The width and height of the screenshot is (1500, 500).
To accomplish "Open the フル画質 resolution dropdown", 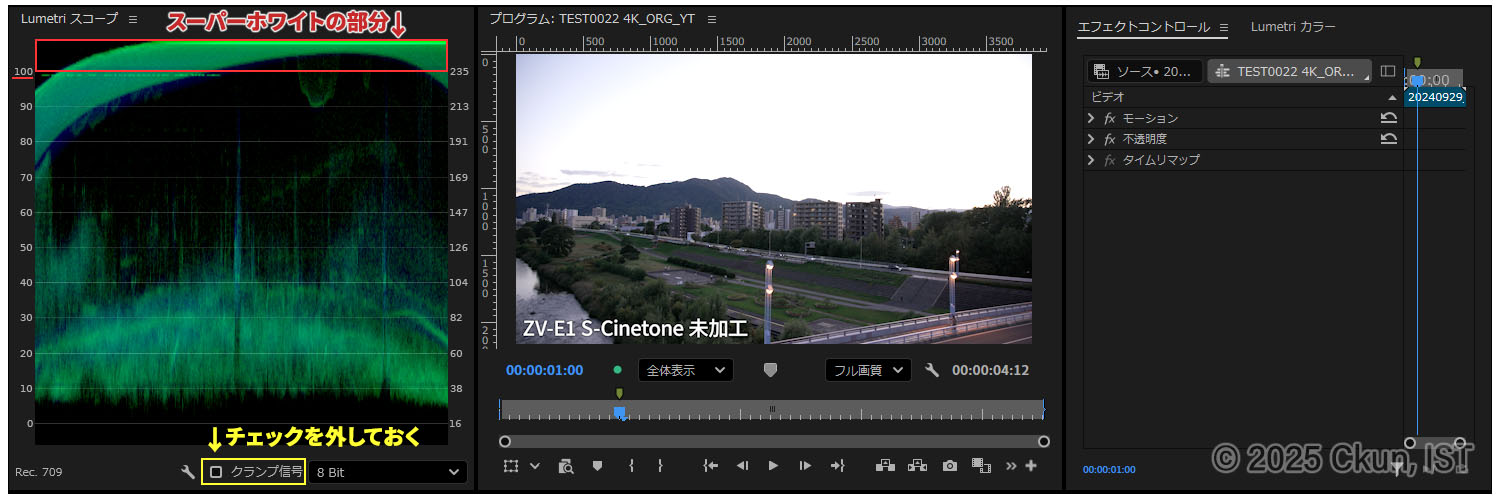I will (x=868, y=370).
